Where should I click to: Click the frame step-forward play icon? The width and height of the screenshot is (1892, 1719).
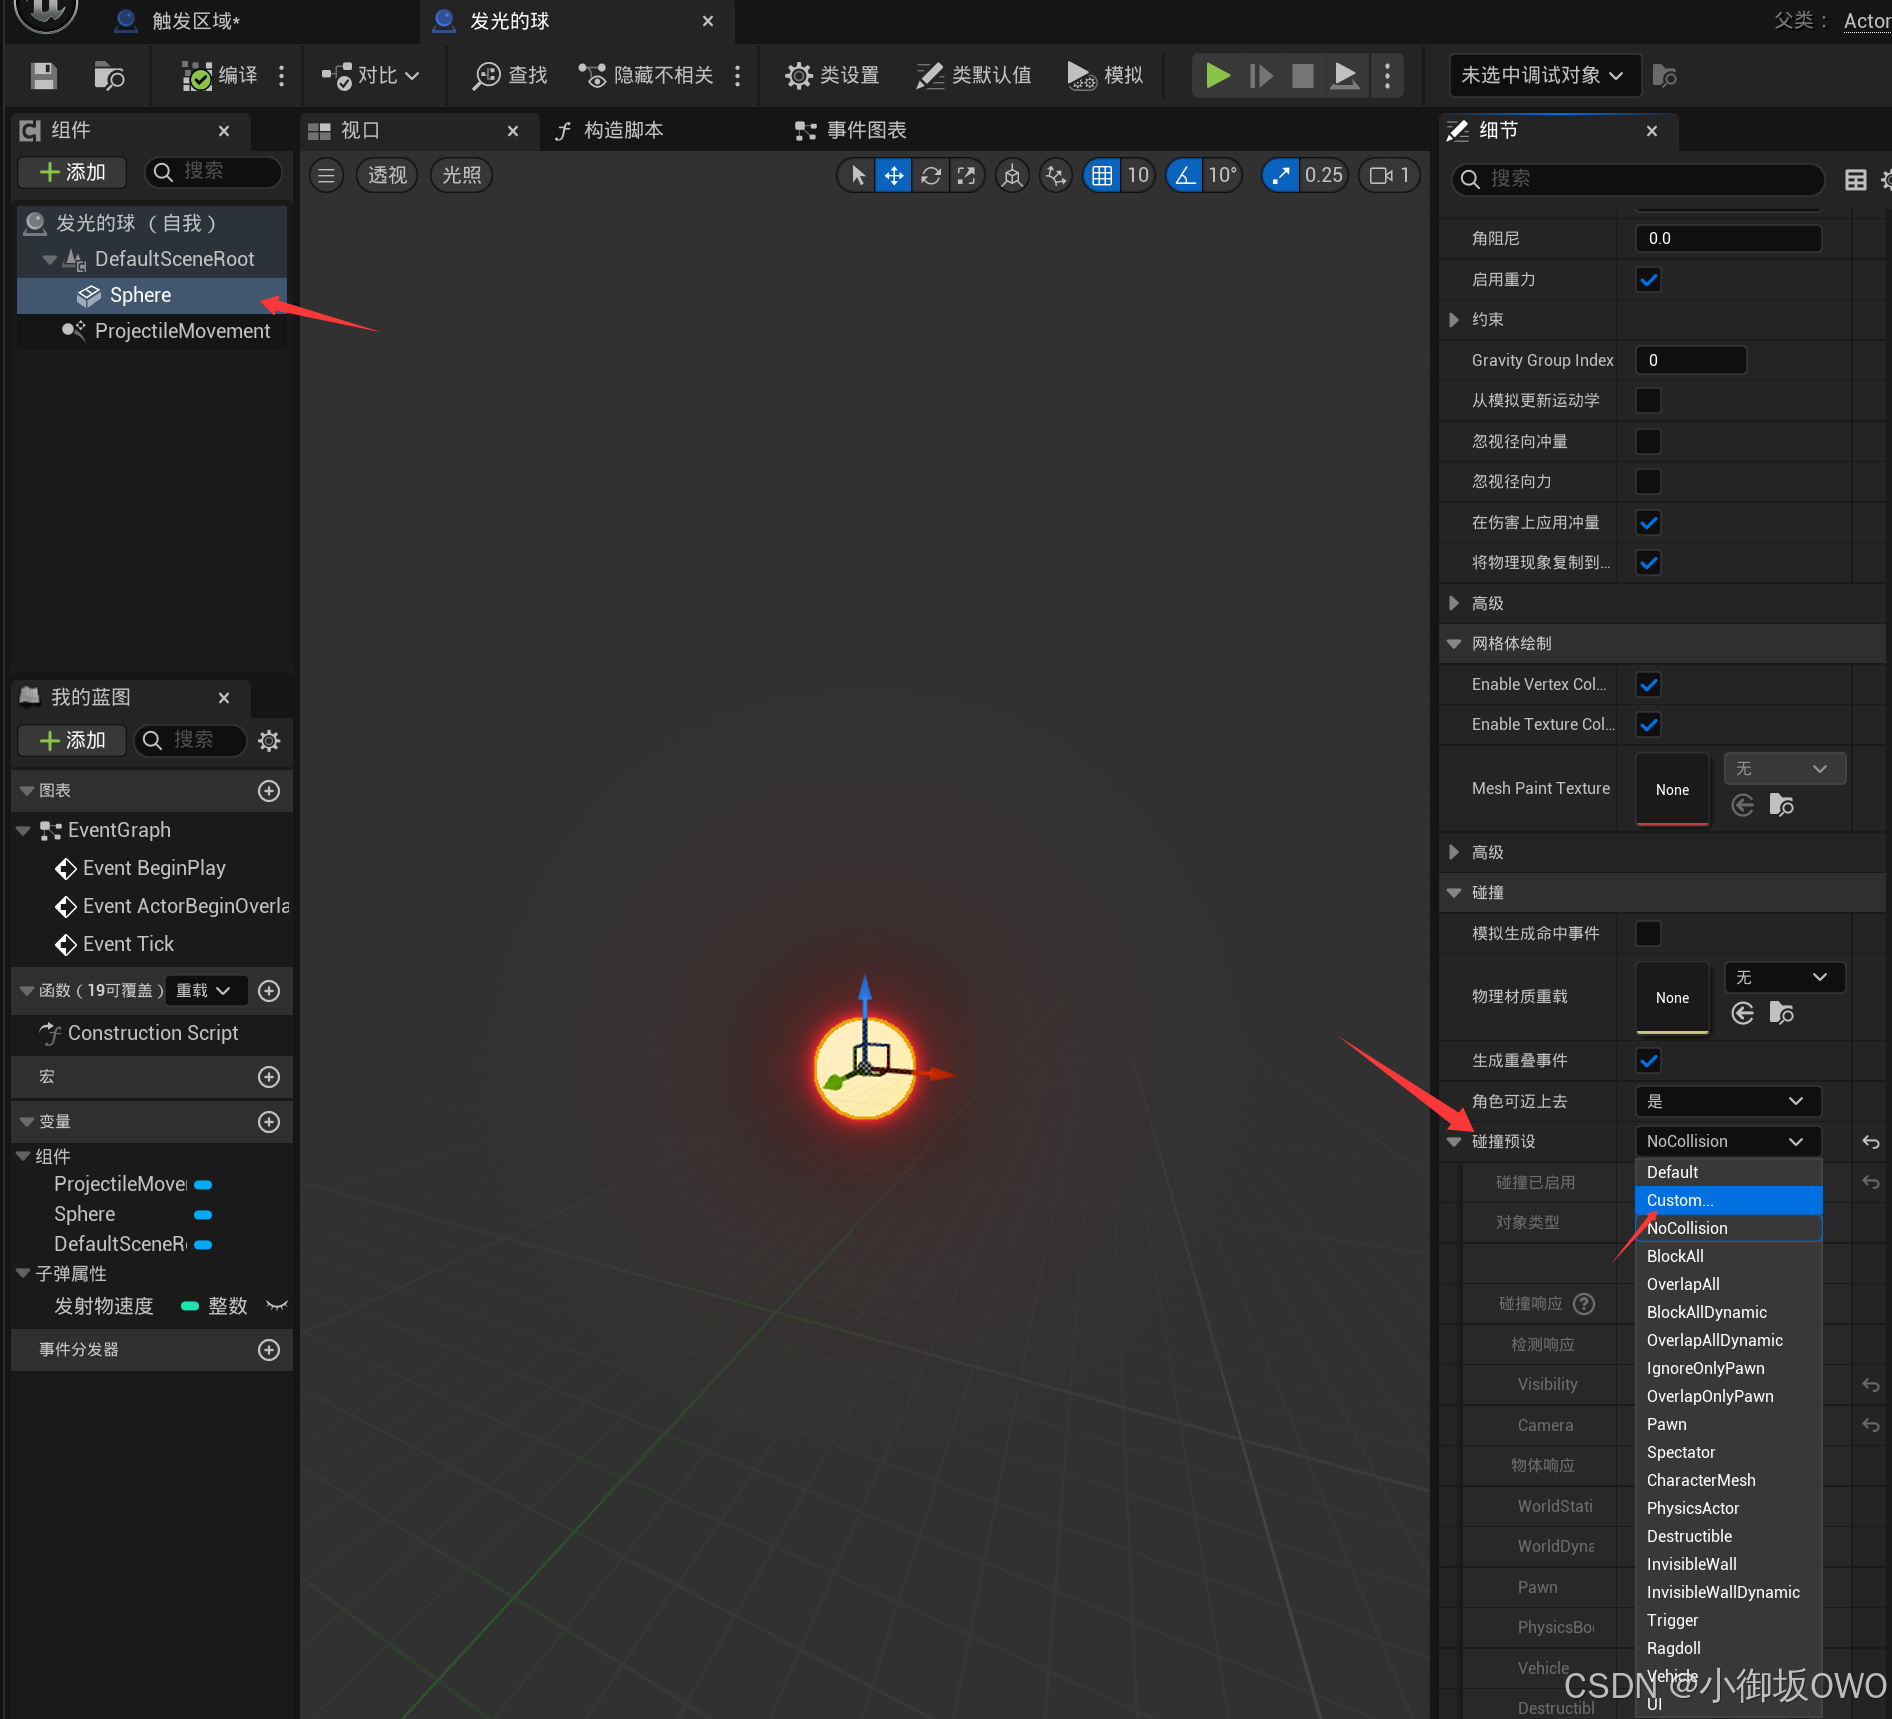pos(1261,76)
